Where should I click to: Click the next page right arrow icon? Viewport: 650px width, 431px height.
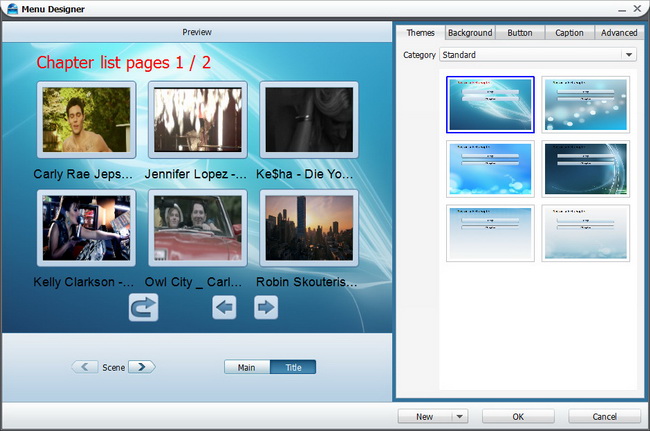(x=266, y=308)
